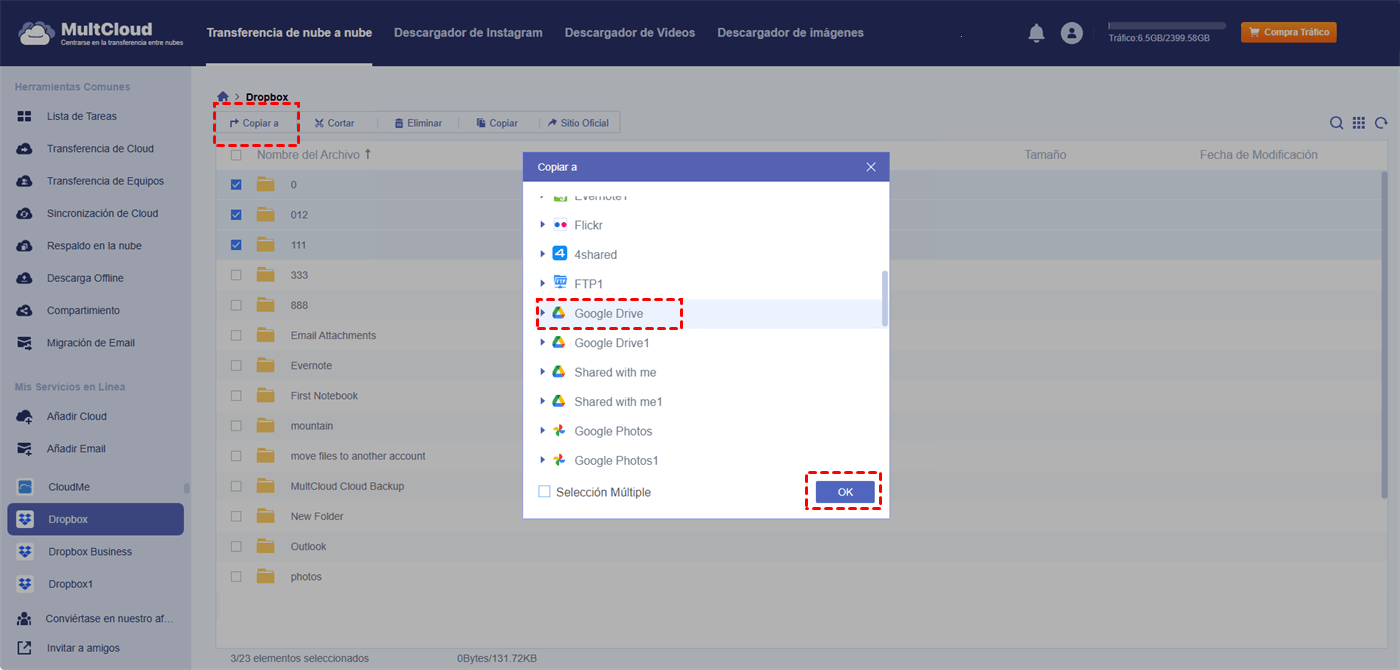1400x670 pixels.
Task: Switch to grid view icon
Action: point(1359,123)
